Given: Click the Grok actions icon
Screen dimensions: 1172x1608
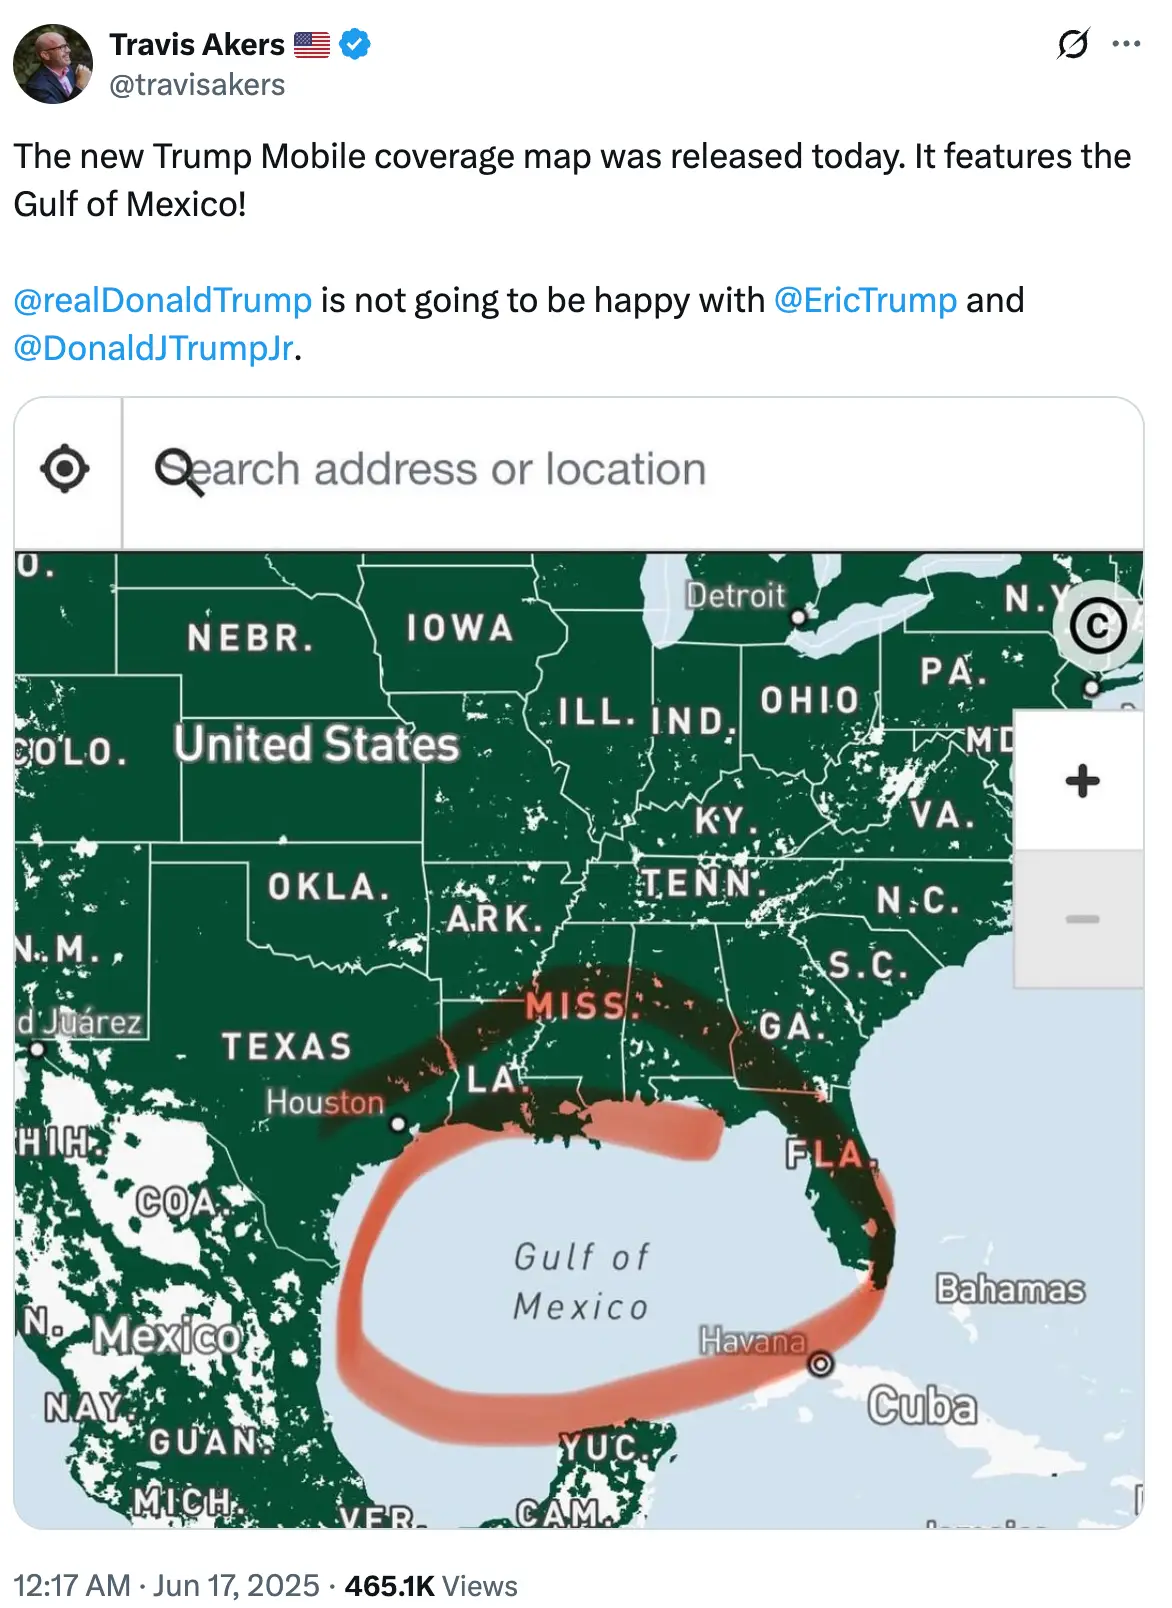Looking at the screenshot, I should click(1072, 44).
